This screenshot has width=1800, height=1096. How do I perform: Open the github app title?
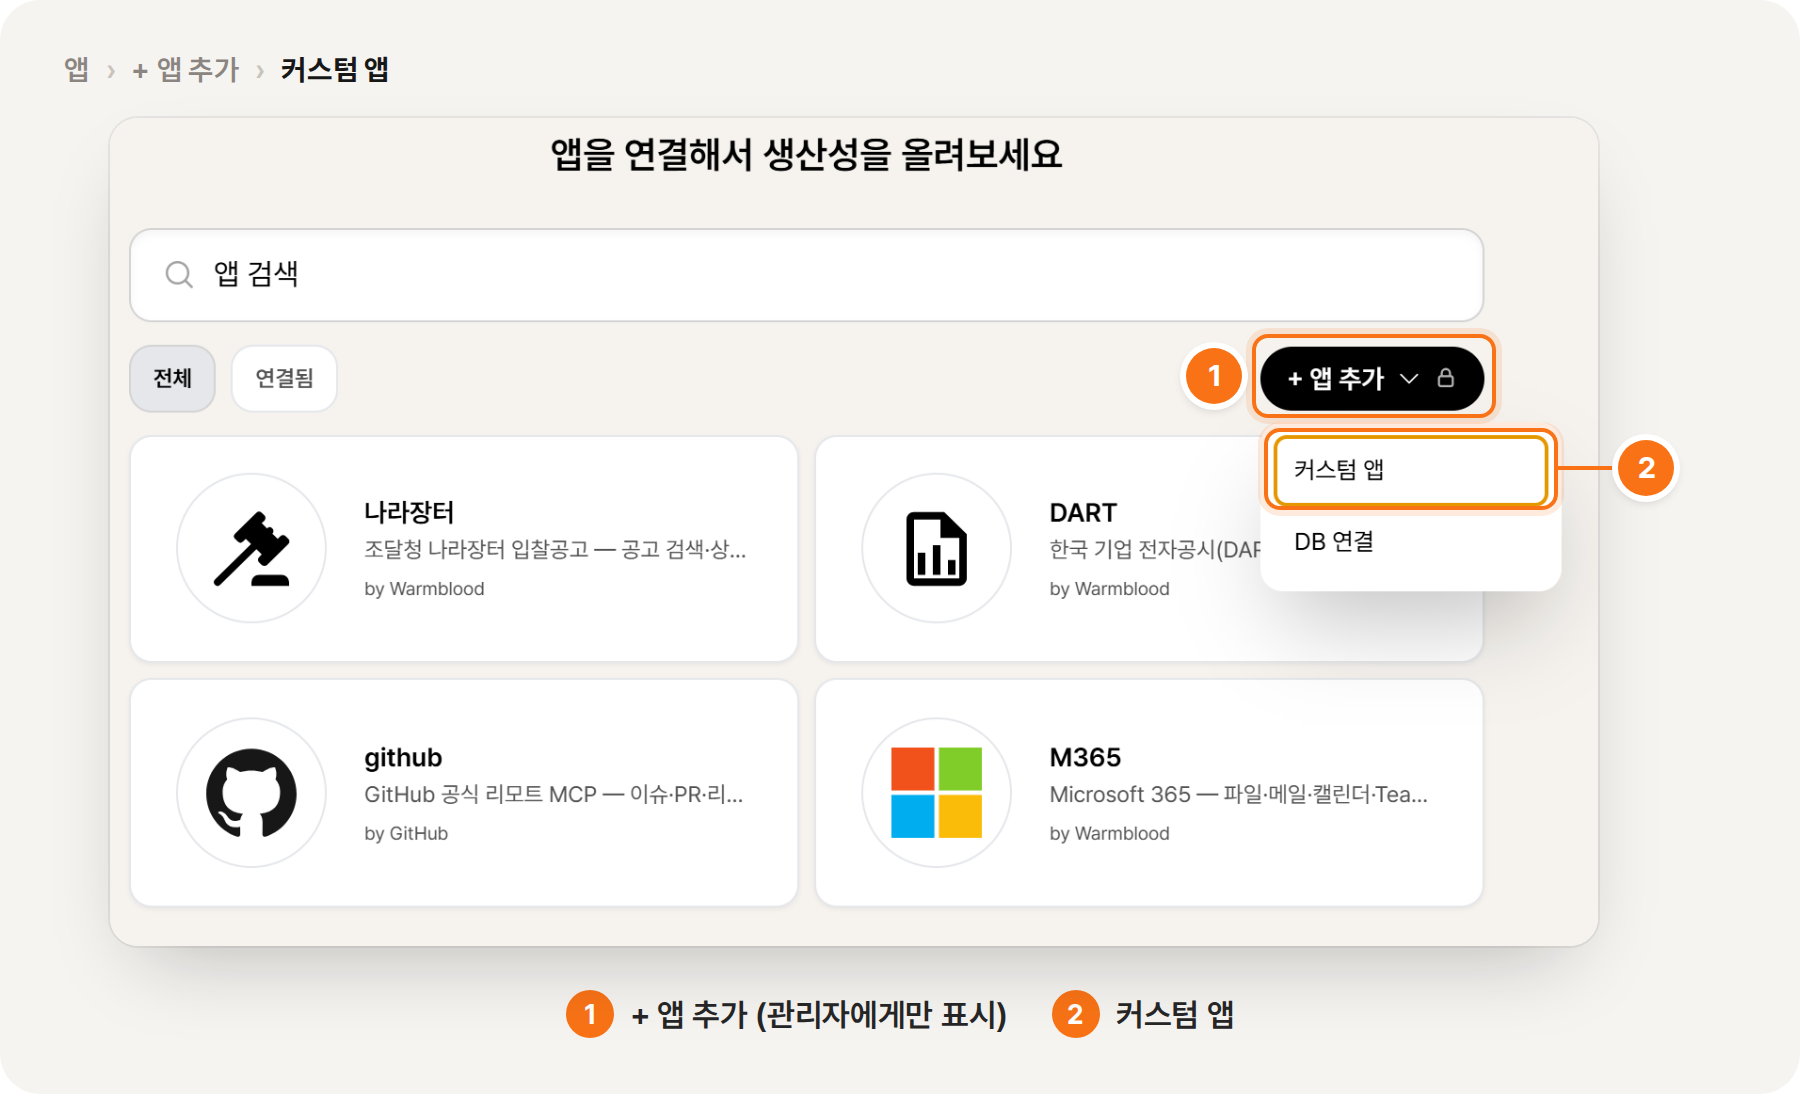pos(403,758)
